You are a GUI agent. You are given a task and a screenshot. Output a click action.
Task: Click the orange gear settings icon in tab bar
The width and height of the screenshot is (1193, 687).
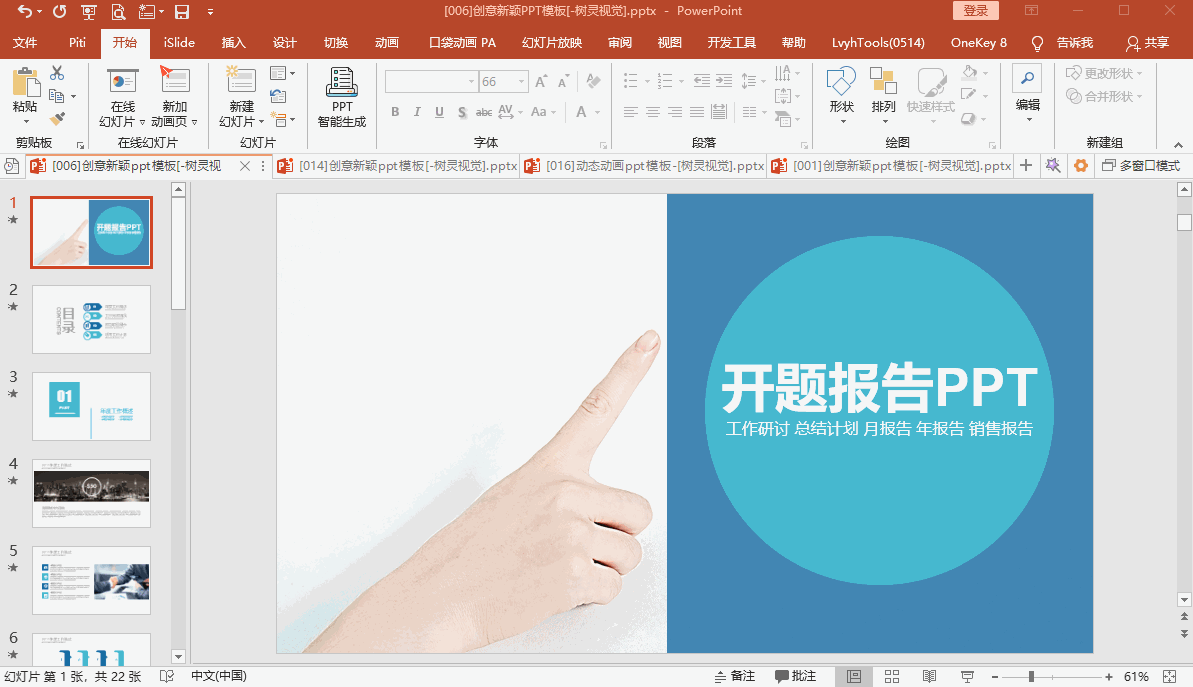[x=1080, y=166]
